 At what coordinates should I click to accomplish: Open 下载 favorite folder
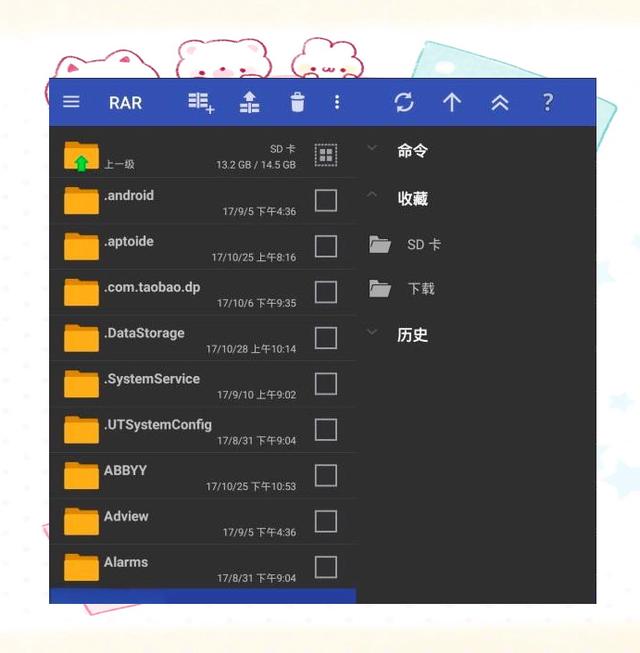tap(402, 288)
